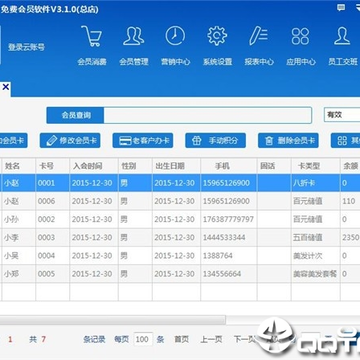Click the 修改会员卡 button
This screenshot has width=360, height=360.
70,141
